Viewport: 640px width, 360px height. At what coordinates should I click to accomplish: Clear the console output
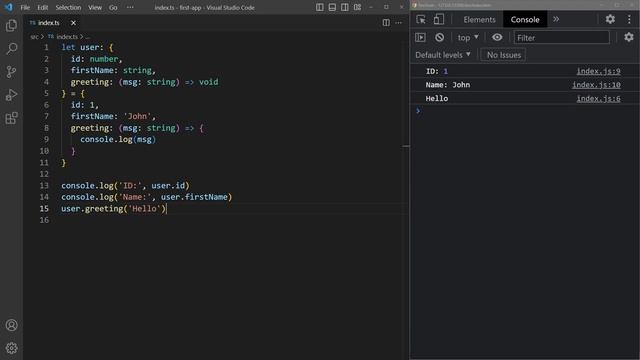[x=439, y=38]
